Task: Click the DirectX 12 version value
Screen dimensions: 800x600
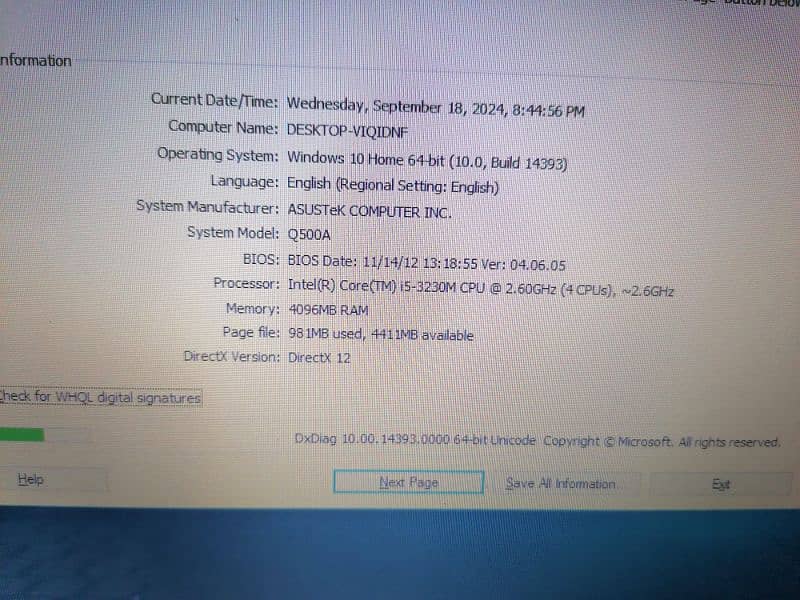Action: point(319,358)
